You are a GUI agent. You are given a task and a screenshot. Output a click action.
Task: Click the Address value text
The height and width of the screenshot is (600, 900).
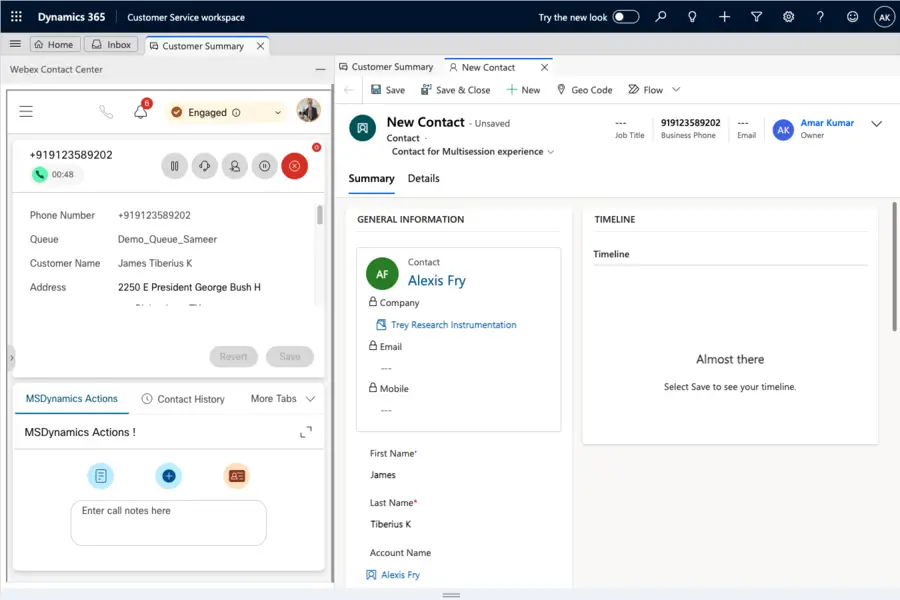pos(189,287)
